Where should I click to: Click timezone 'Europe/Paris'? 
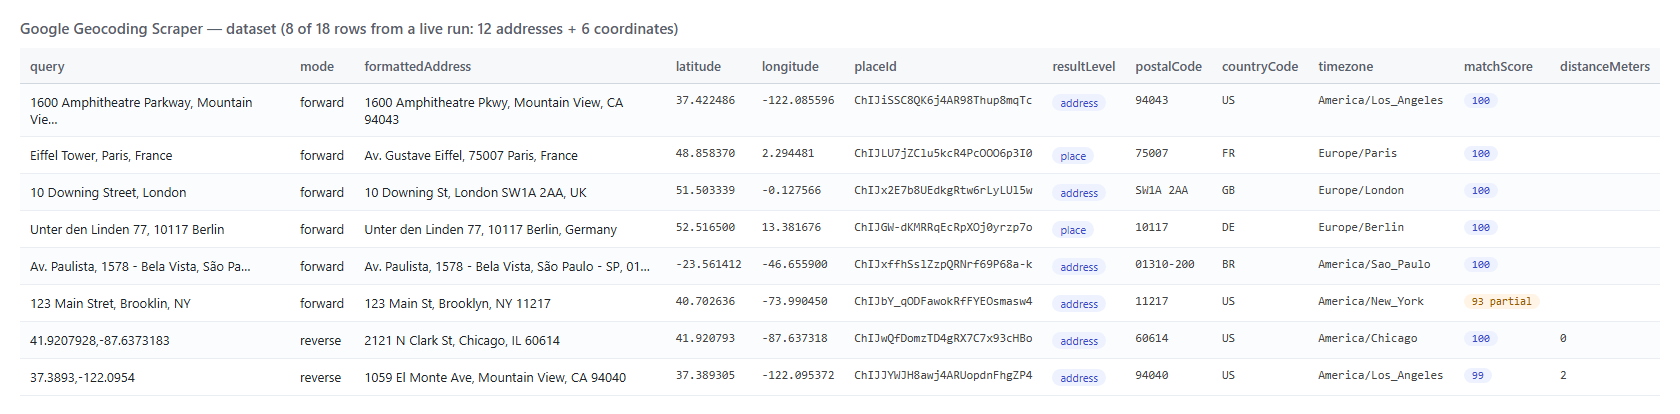pos(1357,153)
